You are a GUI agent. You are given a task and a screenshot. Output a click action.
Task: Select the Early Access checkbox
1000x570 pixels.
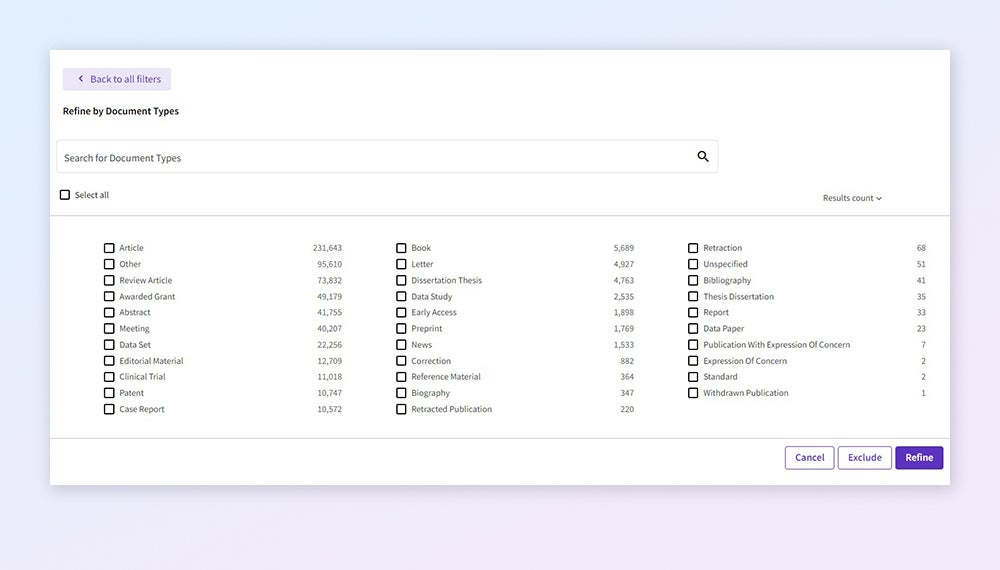click(x=401, y=313)
